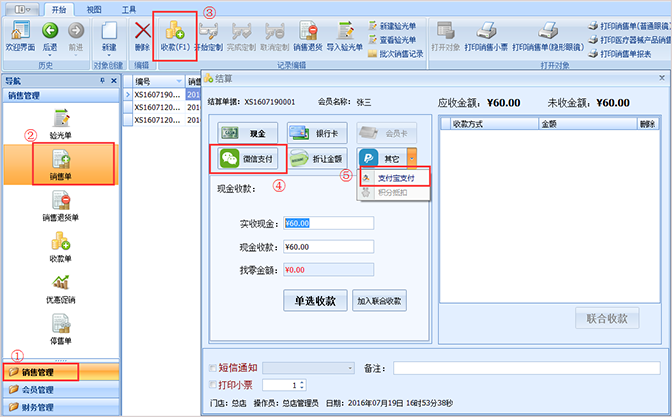Print receipt with 打印销售小票 icon
This screenshot has width=672, height=417.
[486, 36]
